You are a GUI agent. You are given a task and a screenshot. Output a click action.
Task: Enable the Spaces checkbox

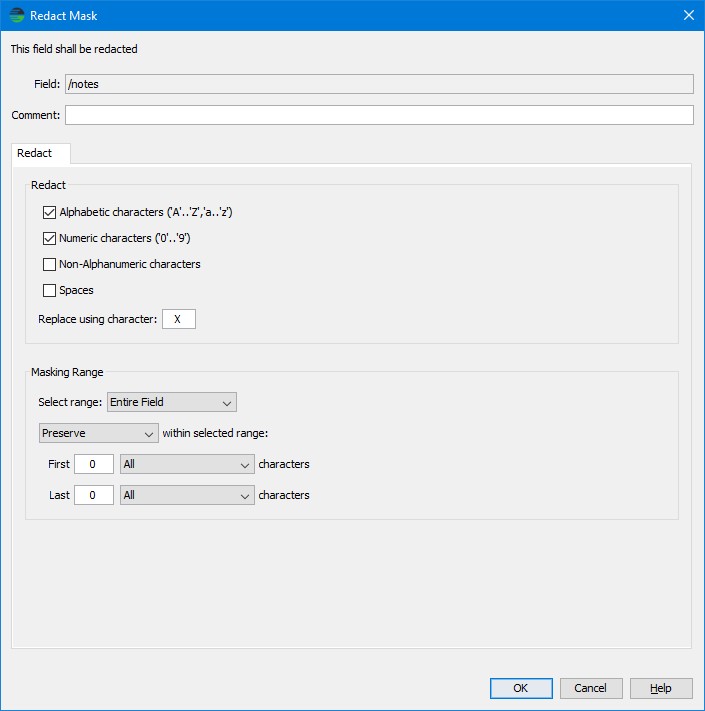(x=49, y=290)
